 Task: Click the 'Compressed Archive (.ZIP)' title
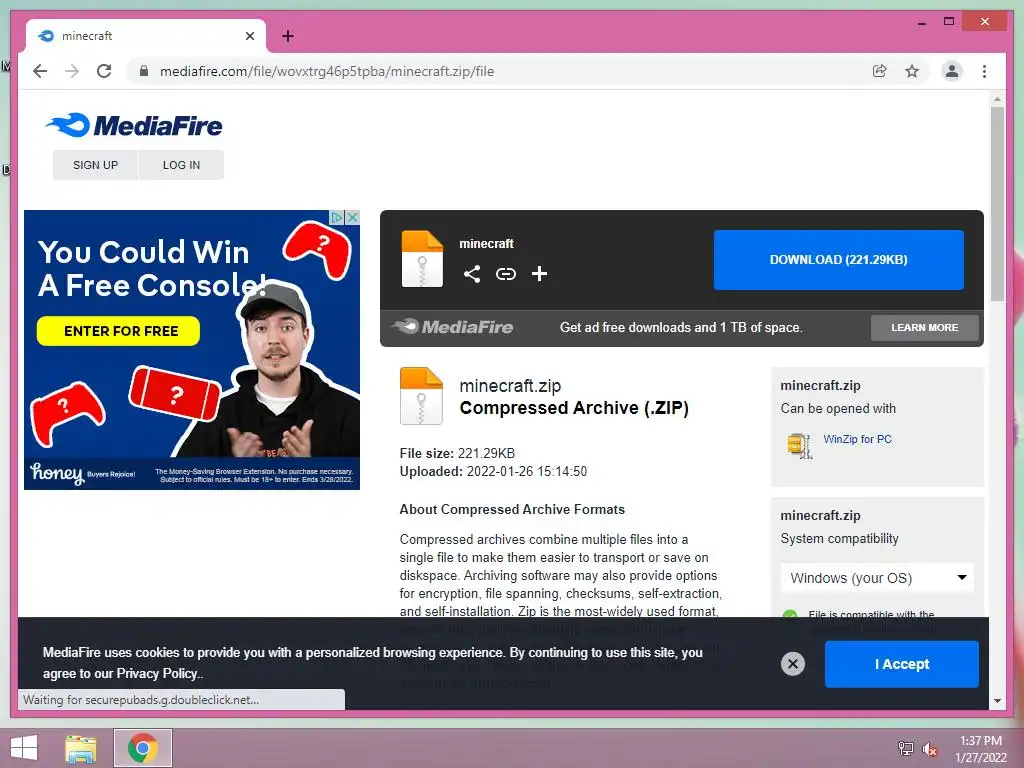tap(574, 408)
